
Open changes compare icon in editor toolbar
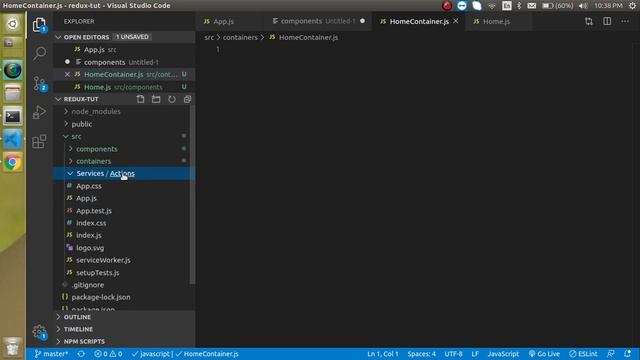(x=589, y=21)
